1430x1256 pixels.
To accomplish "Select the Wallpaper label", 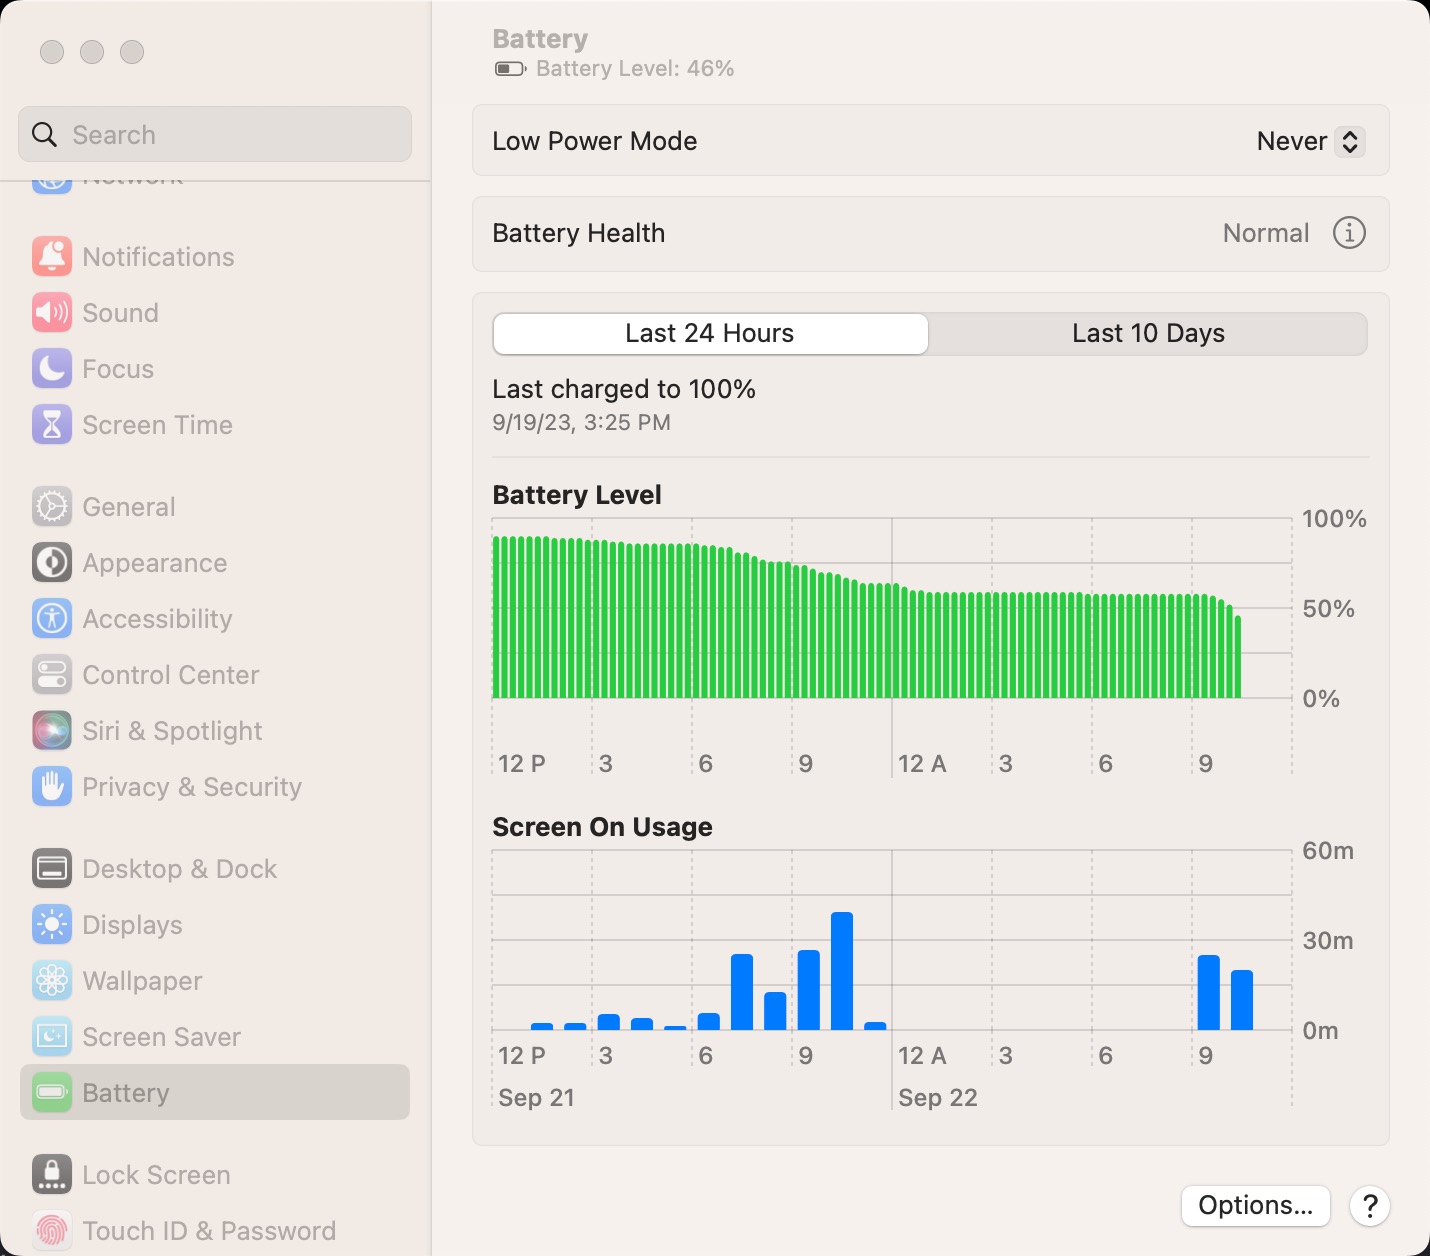I will [x=143, y=981].
